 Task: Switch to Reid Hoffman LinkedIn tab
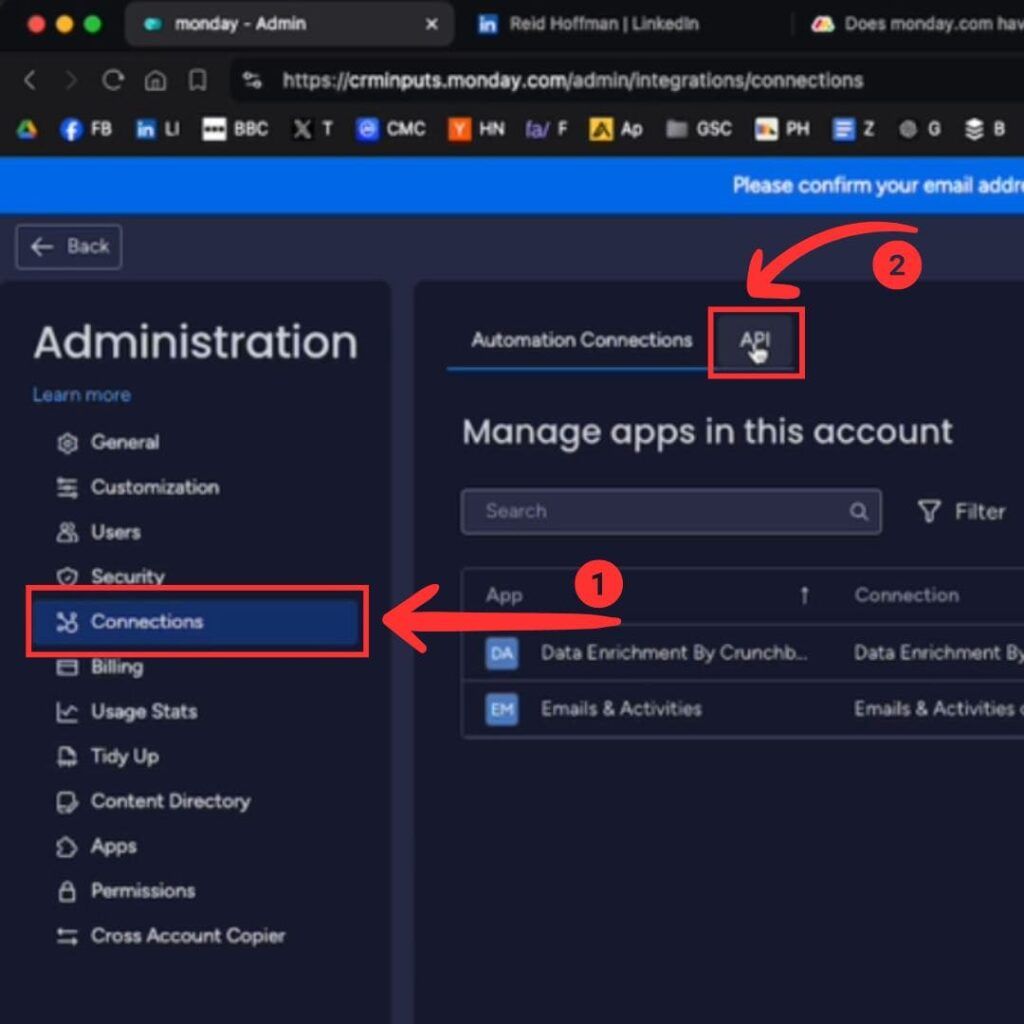(588, 24)
